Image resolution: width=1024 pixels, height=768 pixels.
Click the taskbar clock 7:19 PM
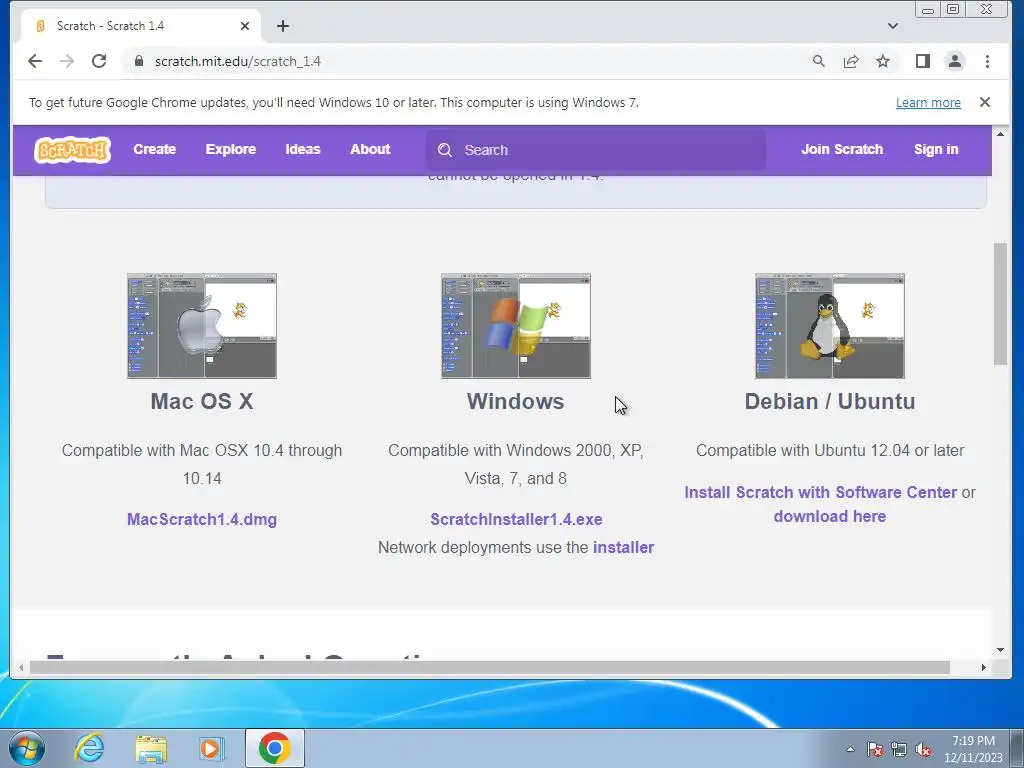[x=973, y=741]
